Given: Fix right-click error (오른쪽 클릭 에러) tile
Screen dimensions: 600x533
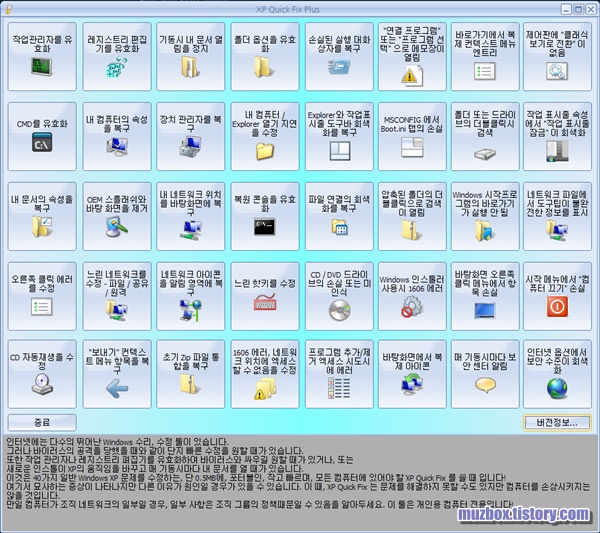Looking at the screenshot, I should point(42,296).
